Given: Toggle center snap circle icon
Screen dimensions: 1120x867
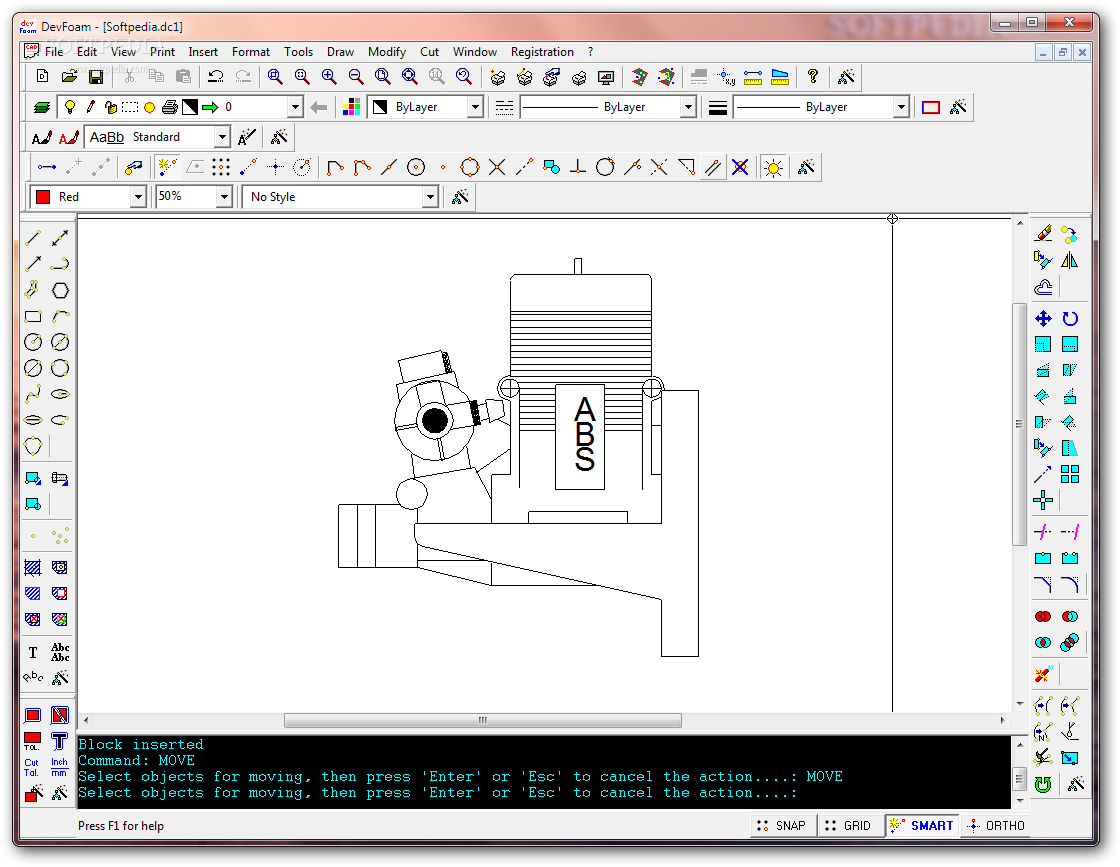Looking at the screenshot, I should [416, 168].
